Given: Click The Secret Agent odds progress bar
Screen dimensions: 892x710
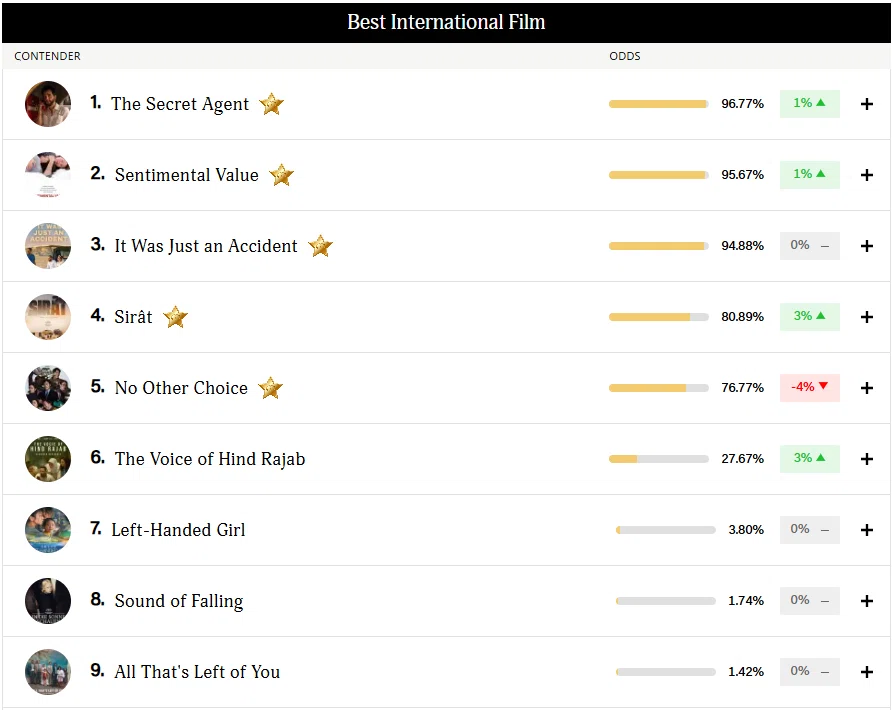Looking at the screenshot, I should pos(659,104).
